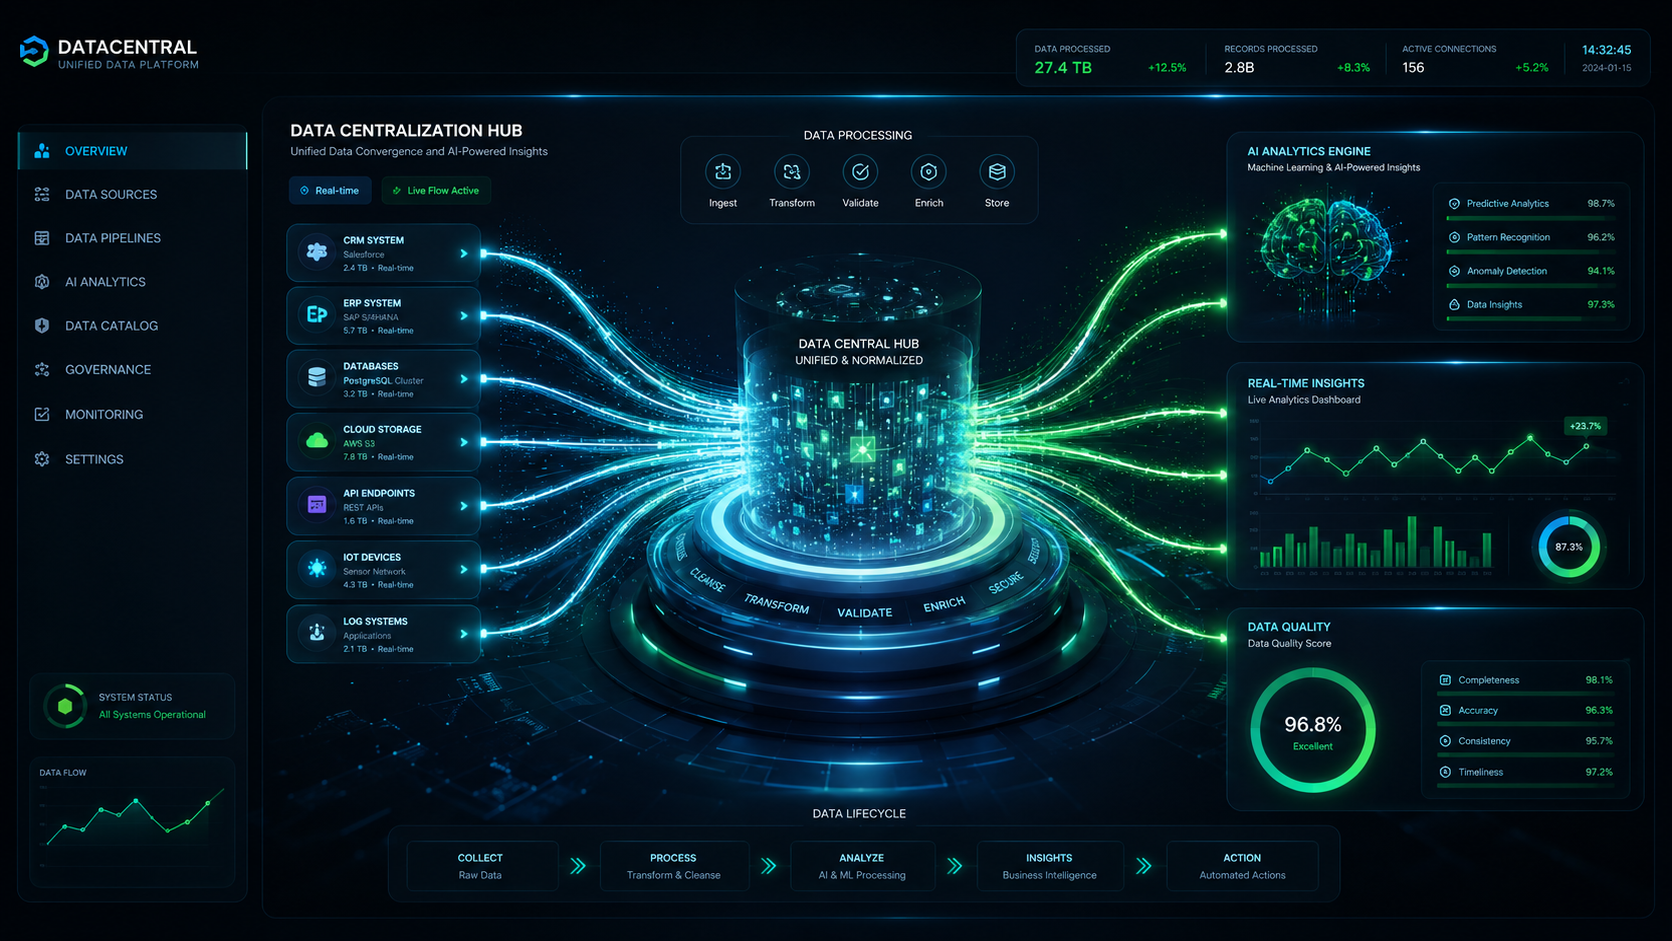Expand the Log Systems arrow
The image size is (1672, 941).
click(464, 633)
